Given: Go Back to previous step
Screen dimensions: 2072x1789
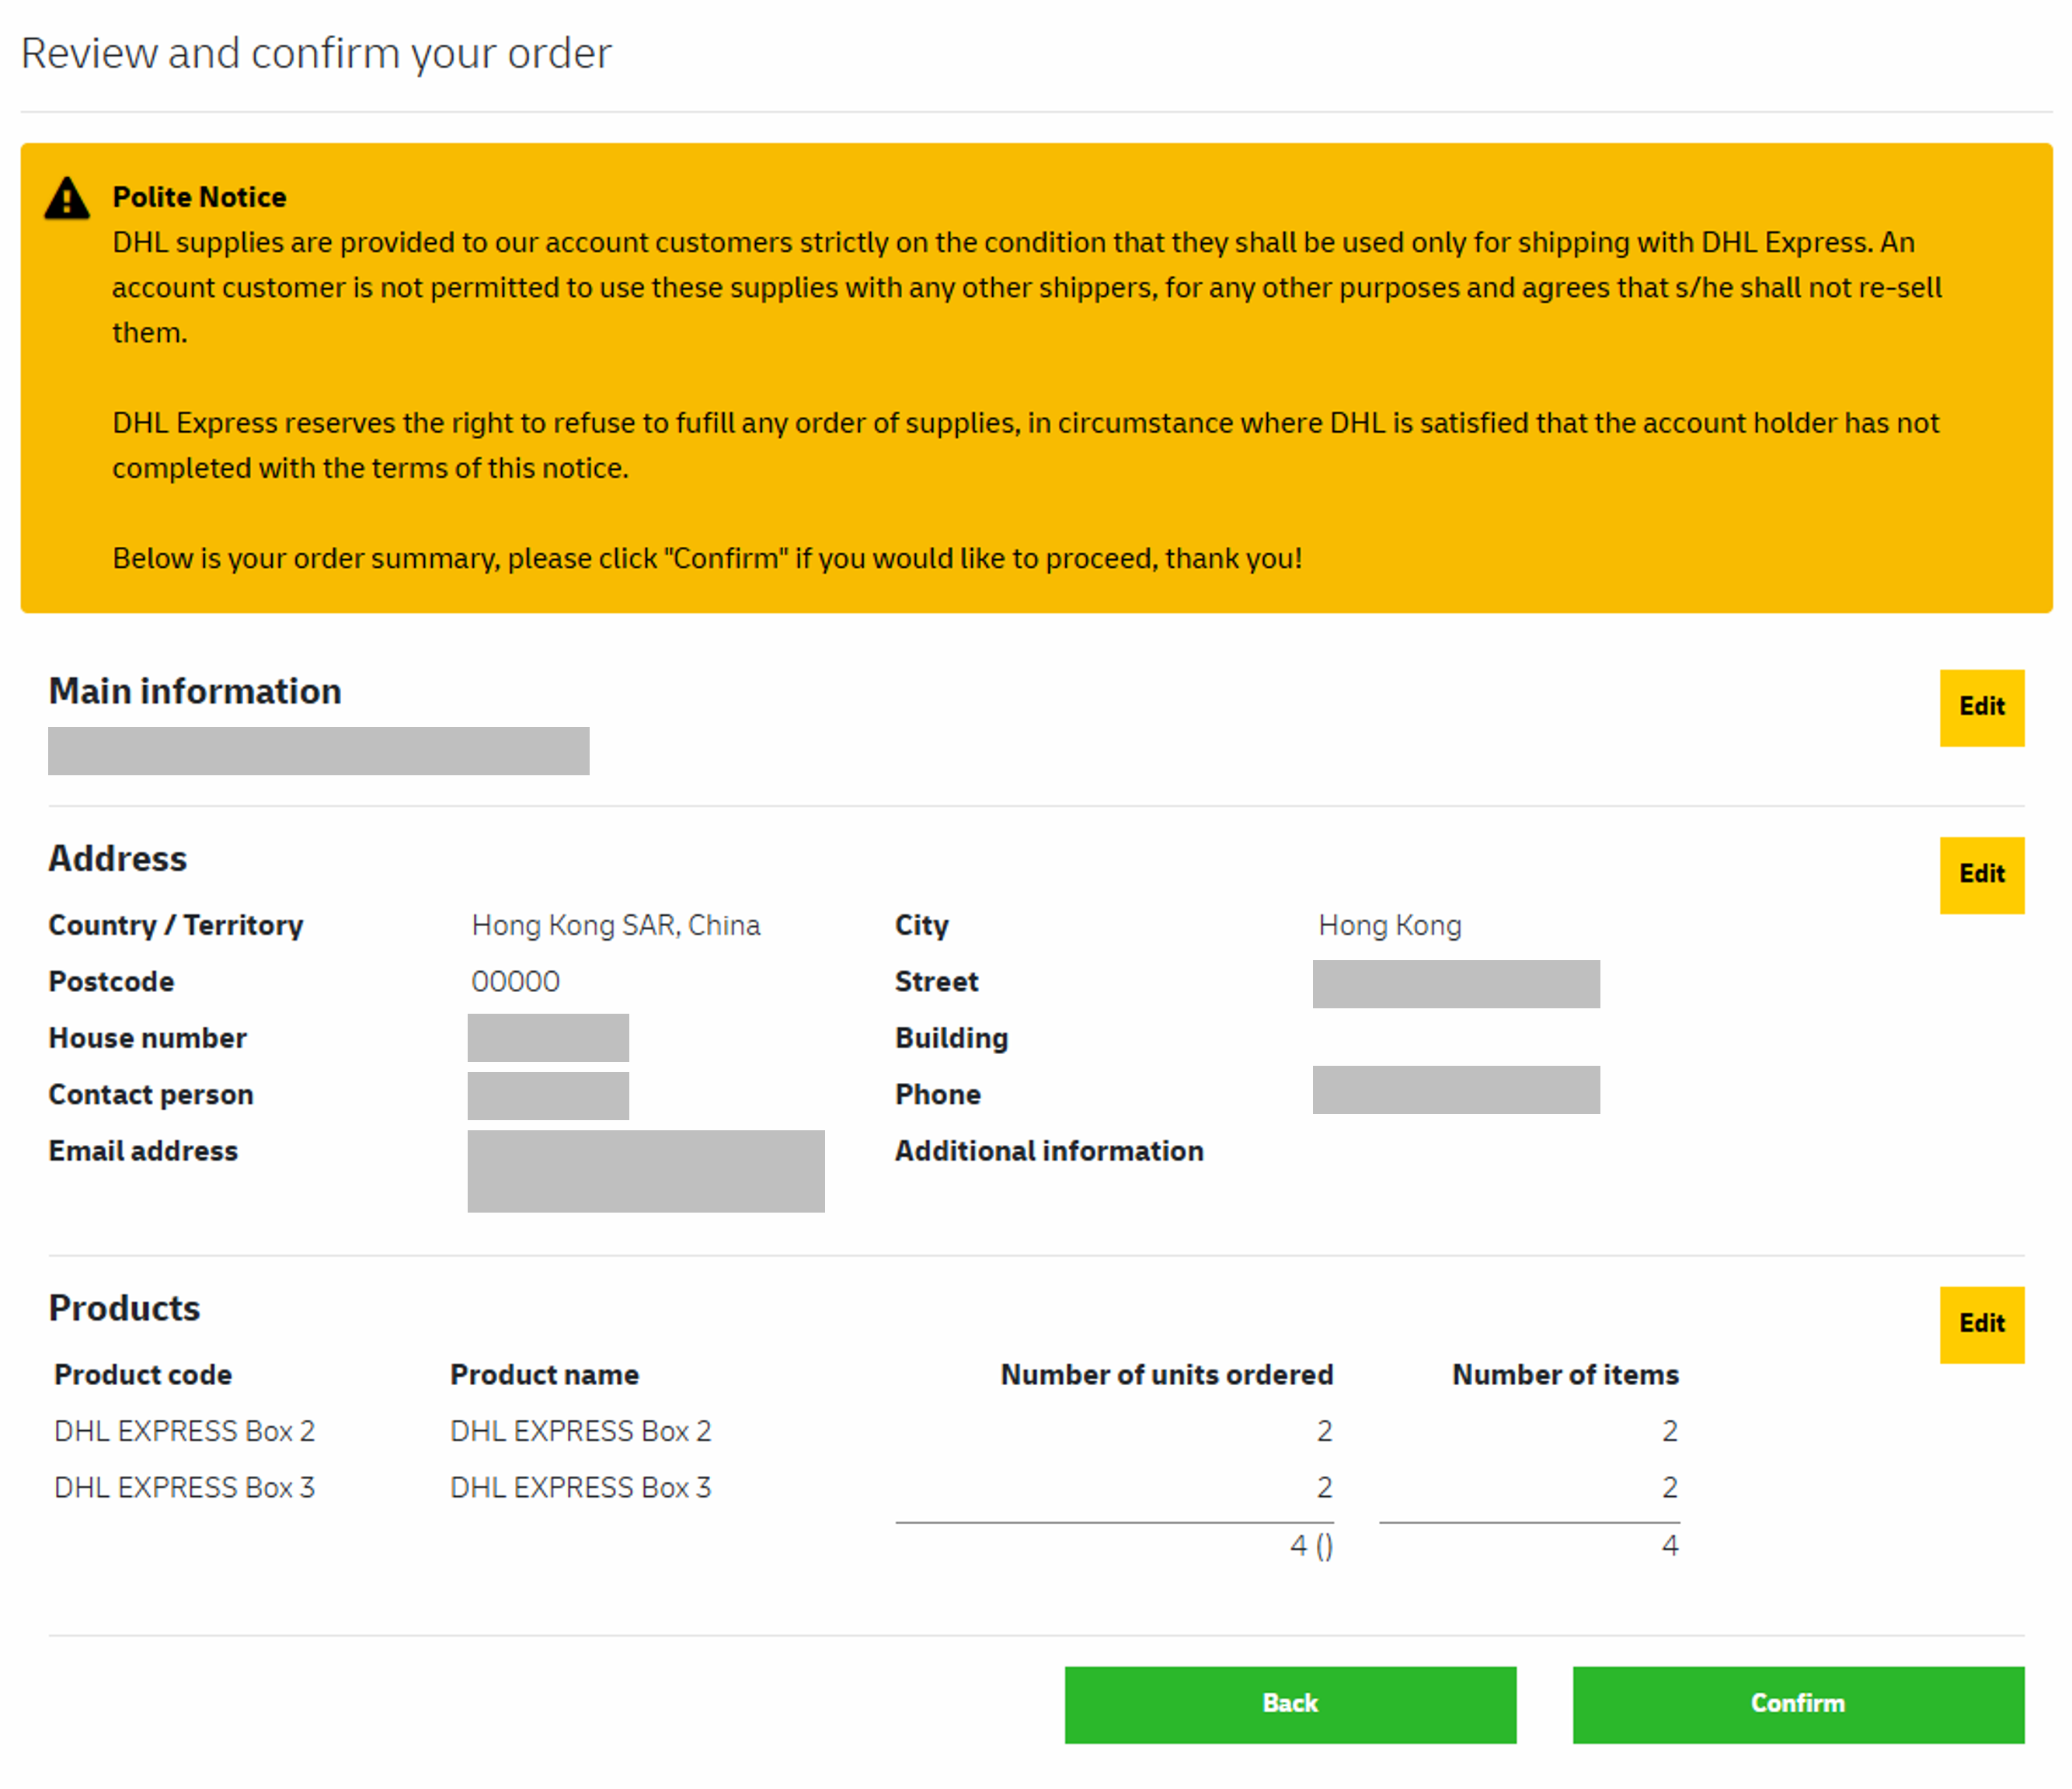Looking at the screenshot, I should point(1289,1703).
